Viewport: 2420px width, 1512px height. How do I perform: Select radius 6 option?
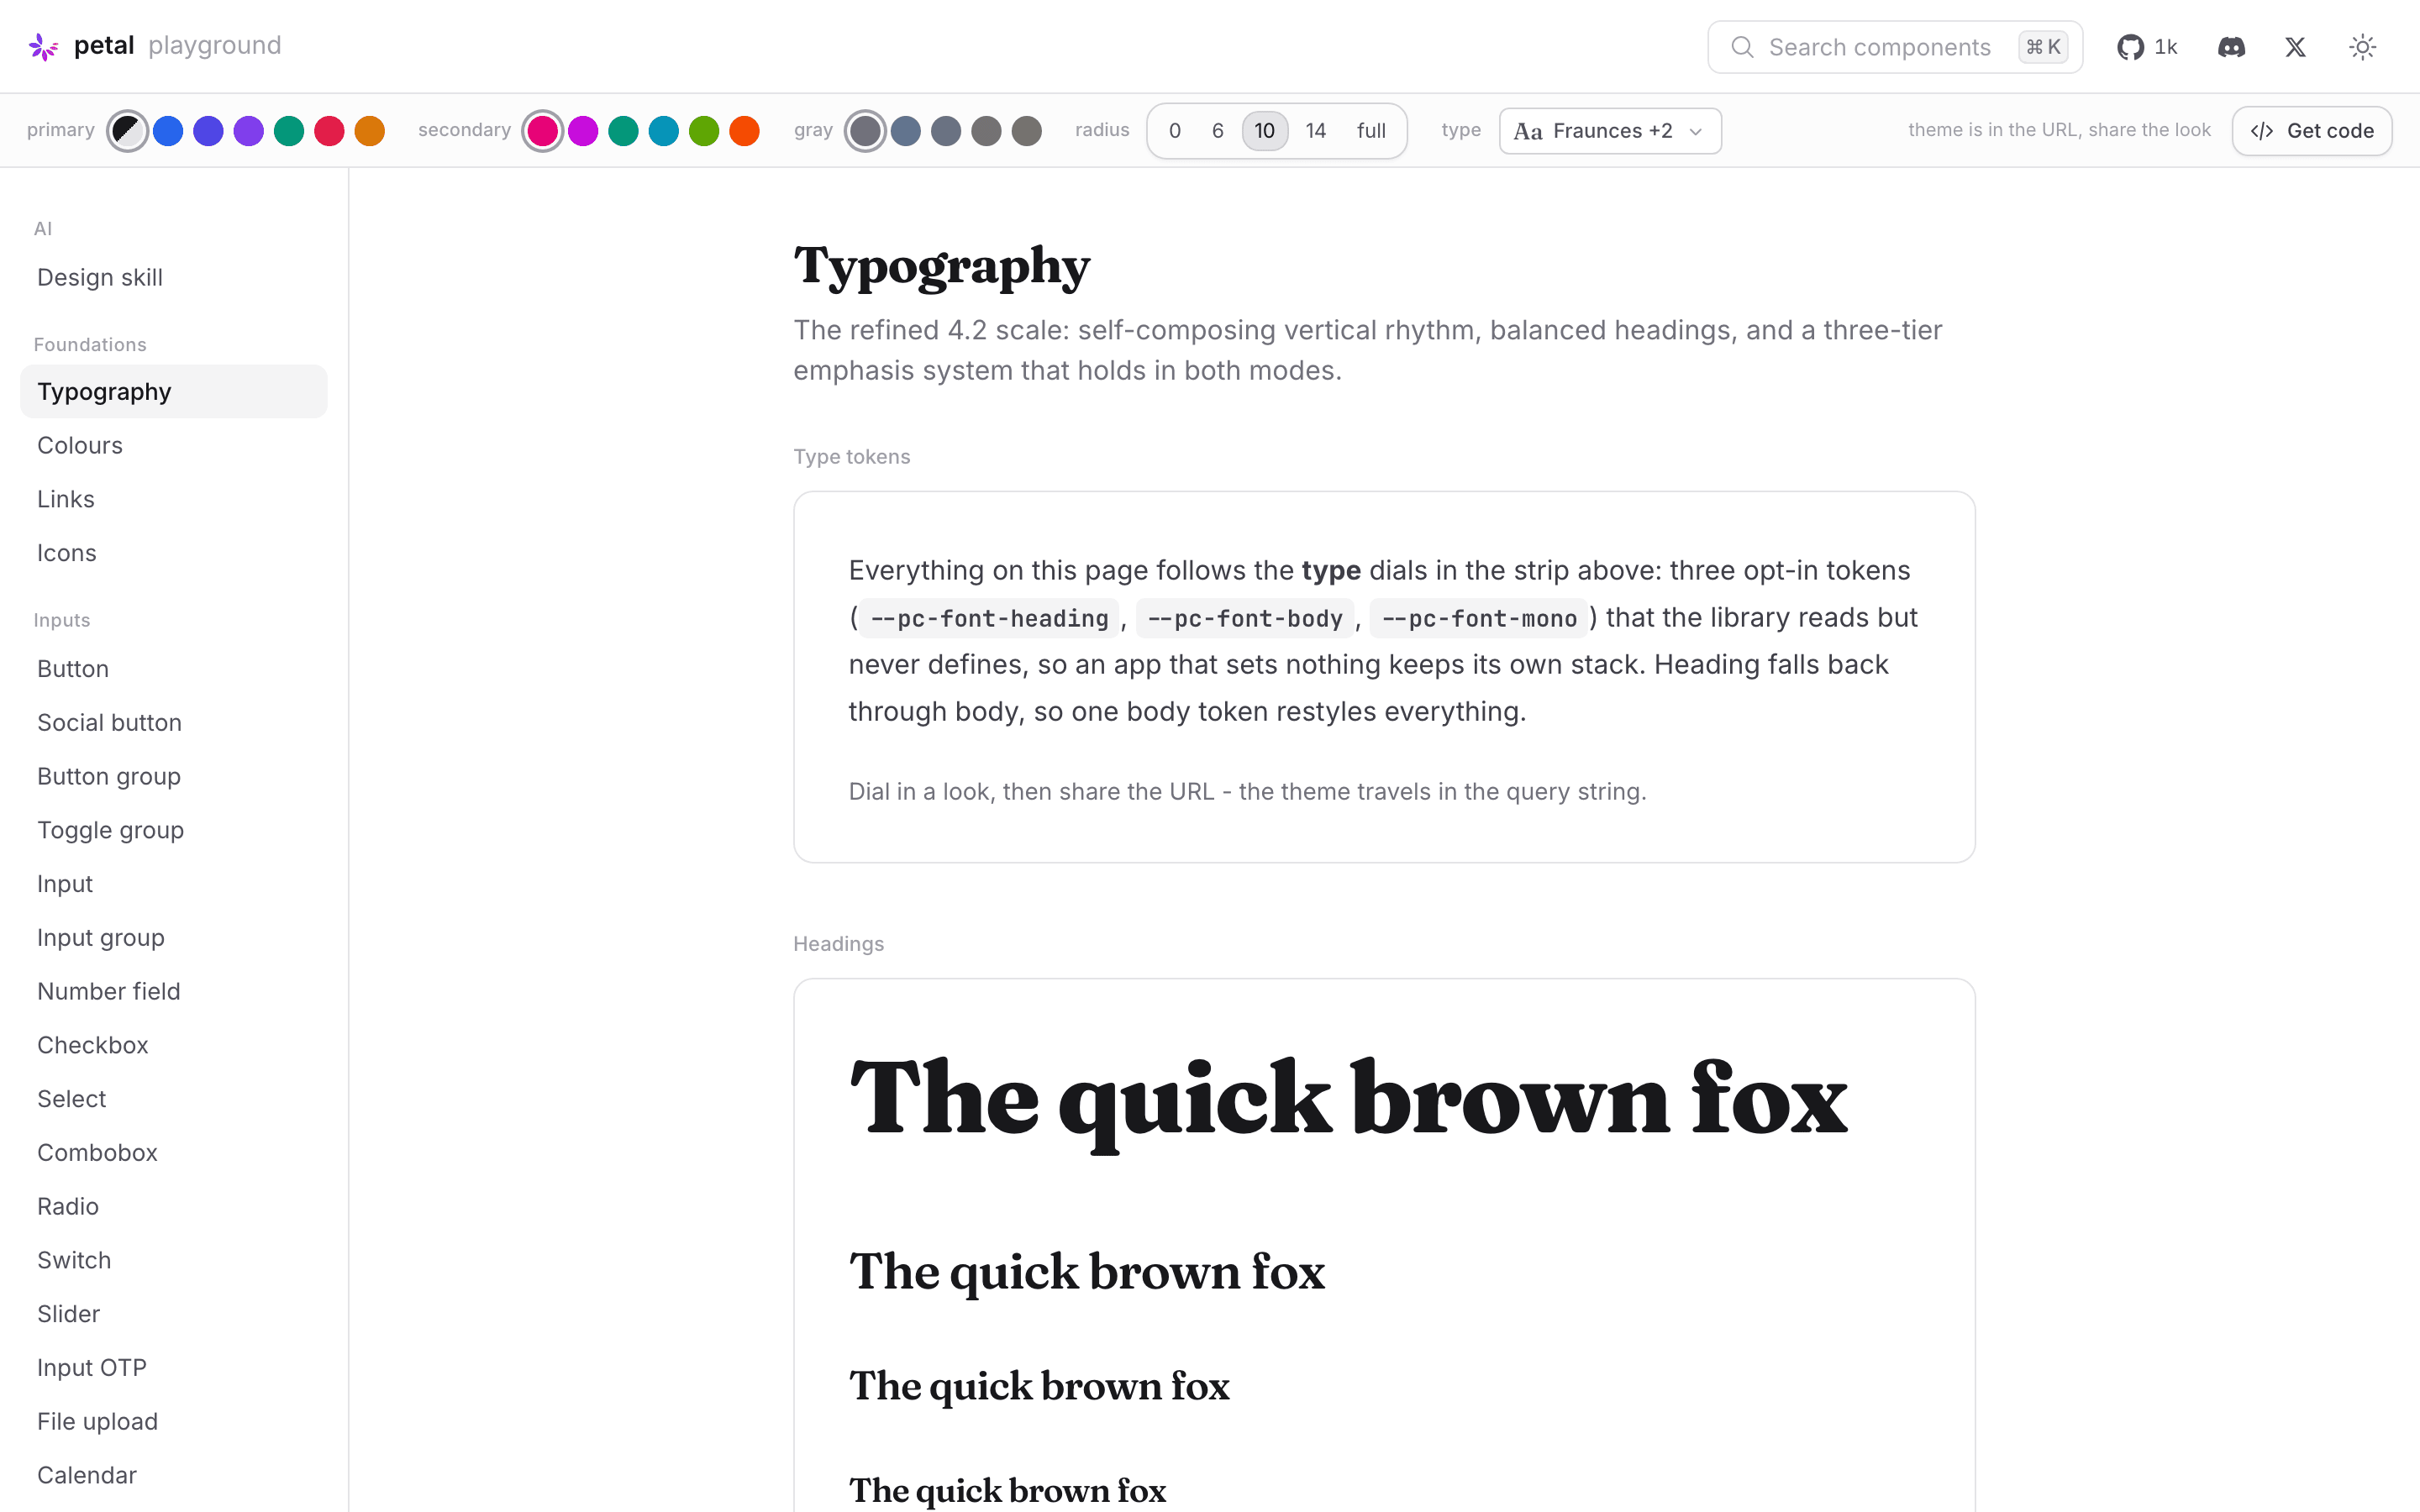tap(1218, 131)
